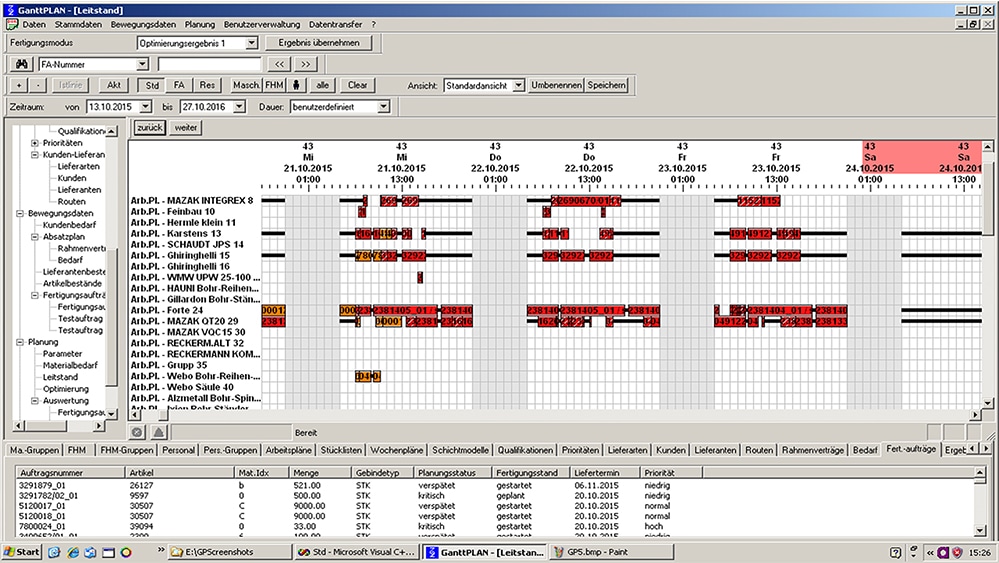This screenshot has width=999, height=563.
Task: Click the weiter button
Action: (x=185, y=127)
